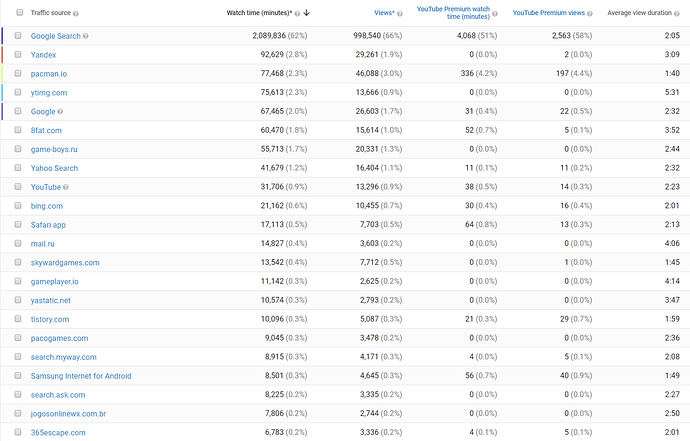Click the info icon beside YouTube row
The height and width of the screenshot is (441, 690).
tap(66, 187)
